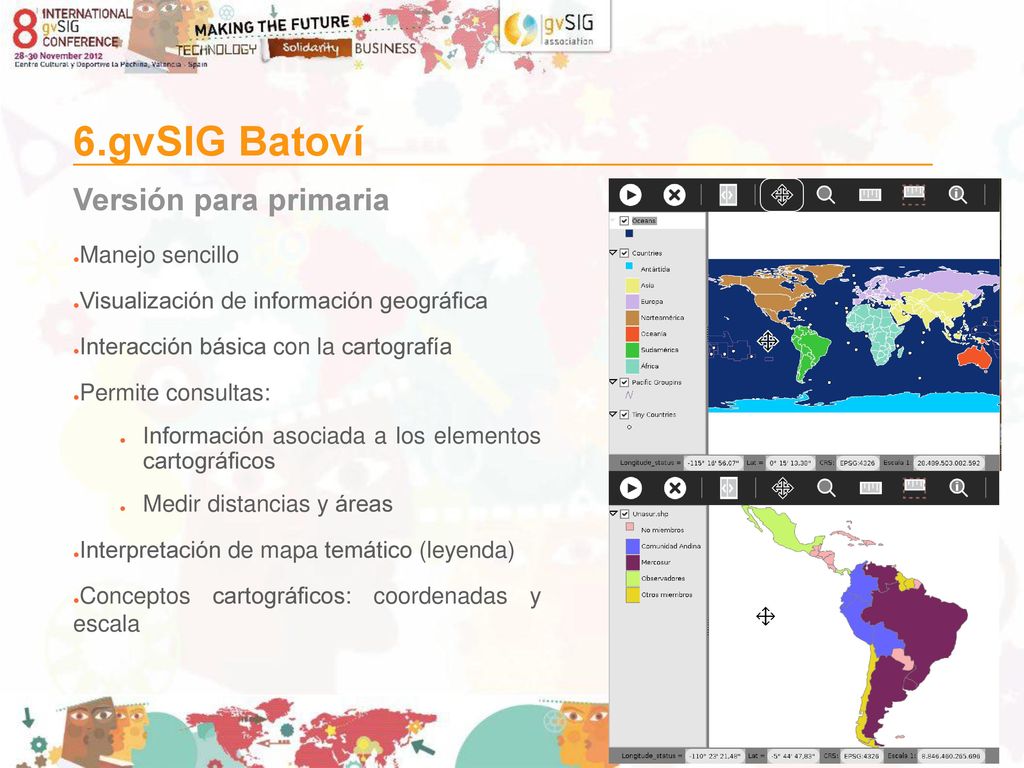Choose the measure area ruler in the world map toolbar

[x=914, y=195]
